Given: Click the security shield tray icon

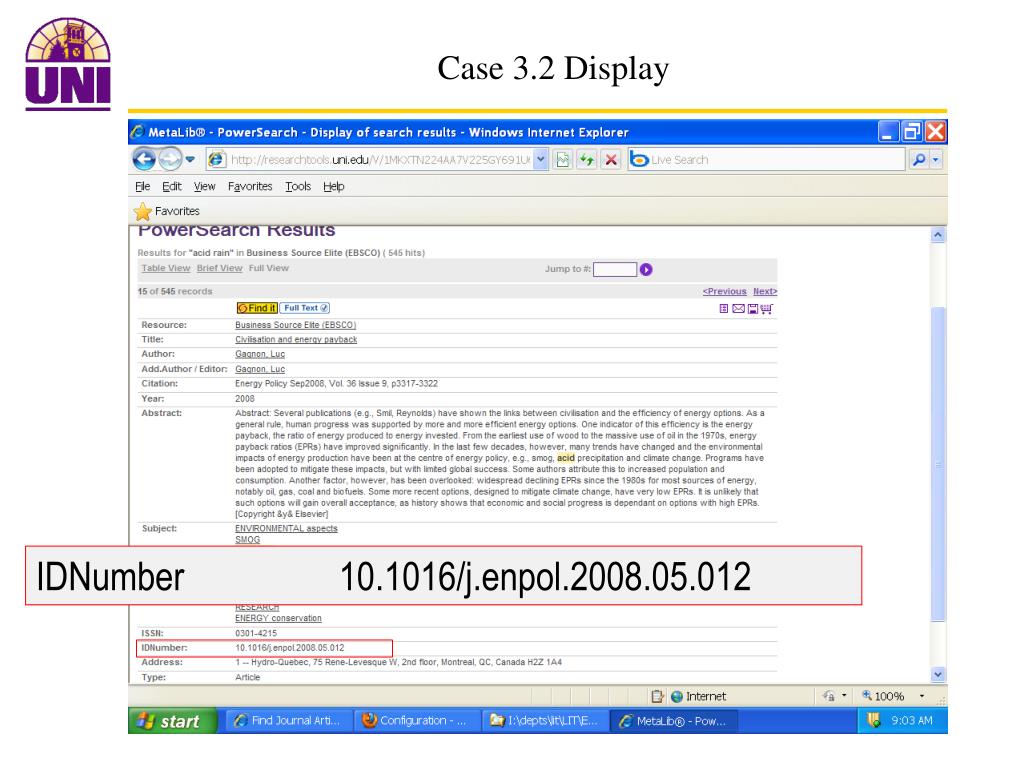Looking at the screenshot, I should 874,720.
